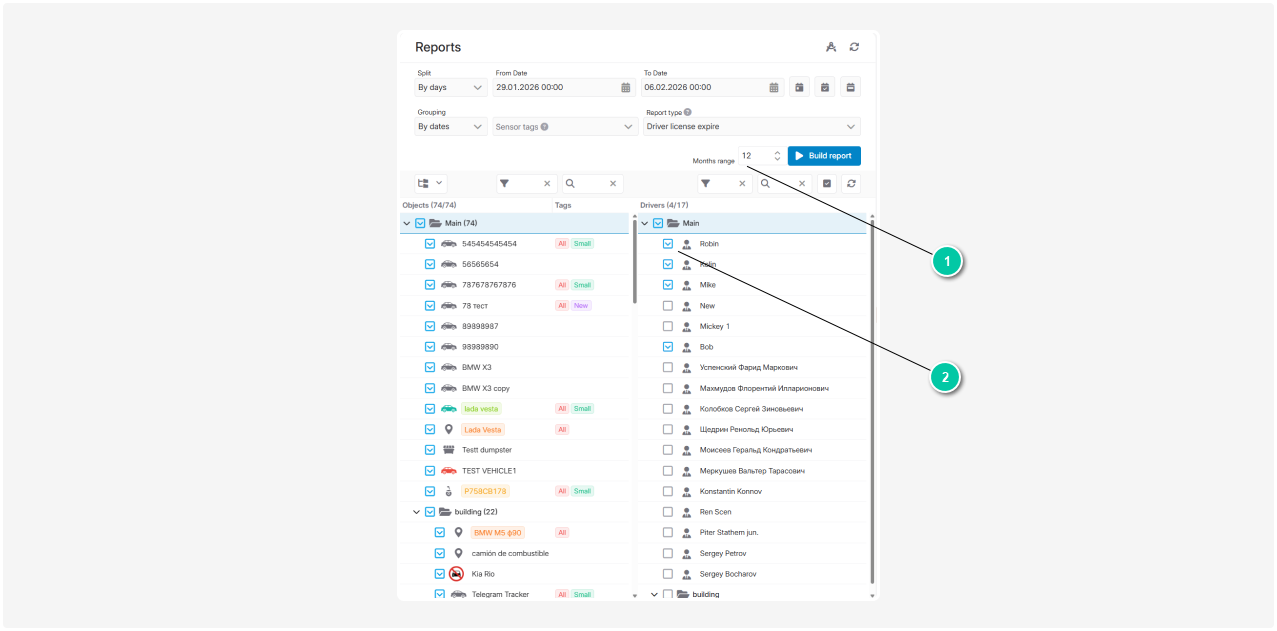1277x631 pixels.
Task: Refresh the Drivers list with its reload button
Action: [x=851, y=184]
